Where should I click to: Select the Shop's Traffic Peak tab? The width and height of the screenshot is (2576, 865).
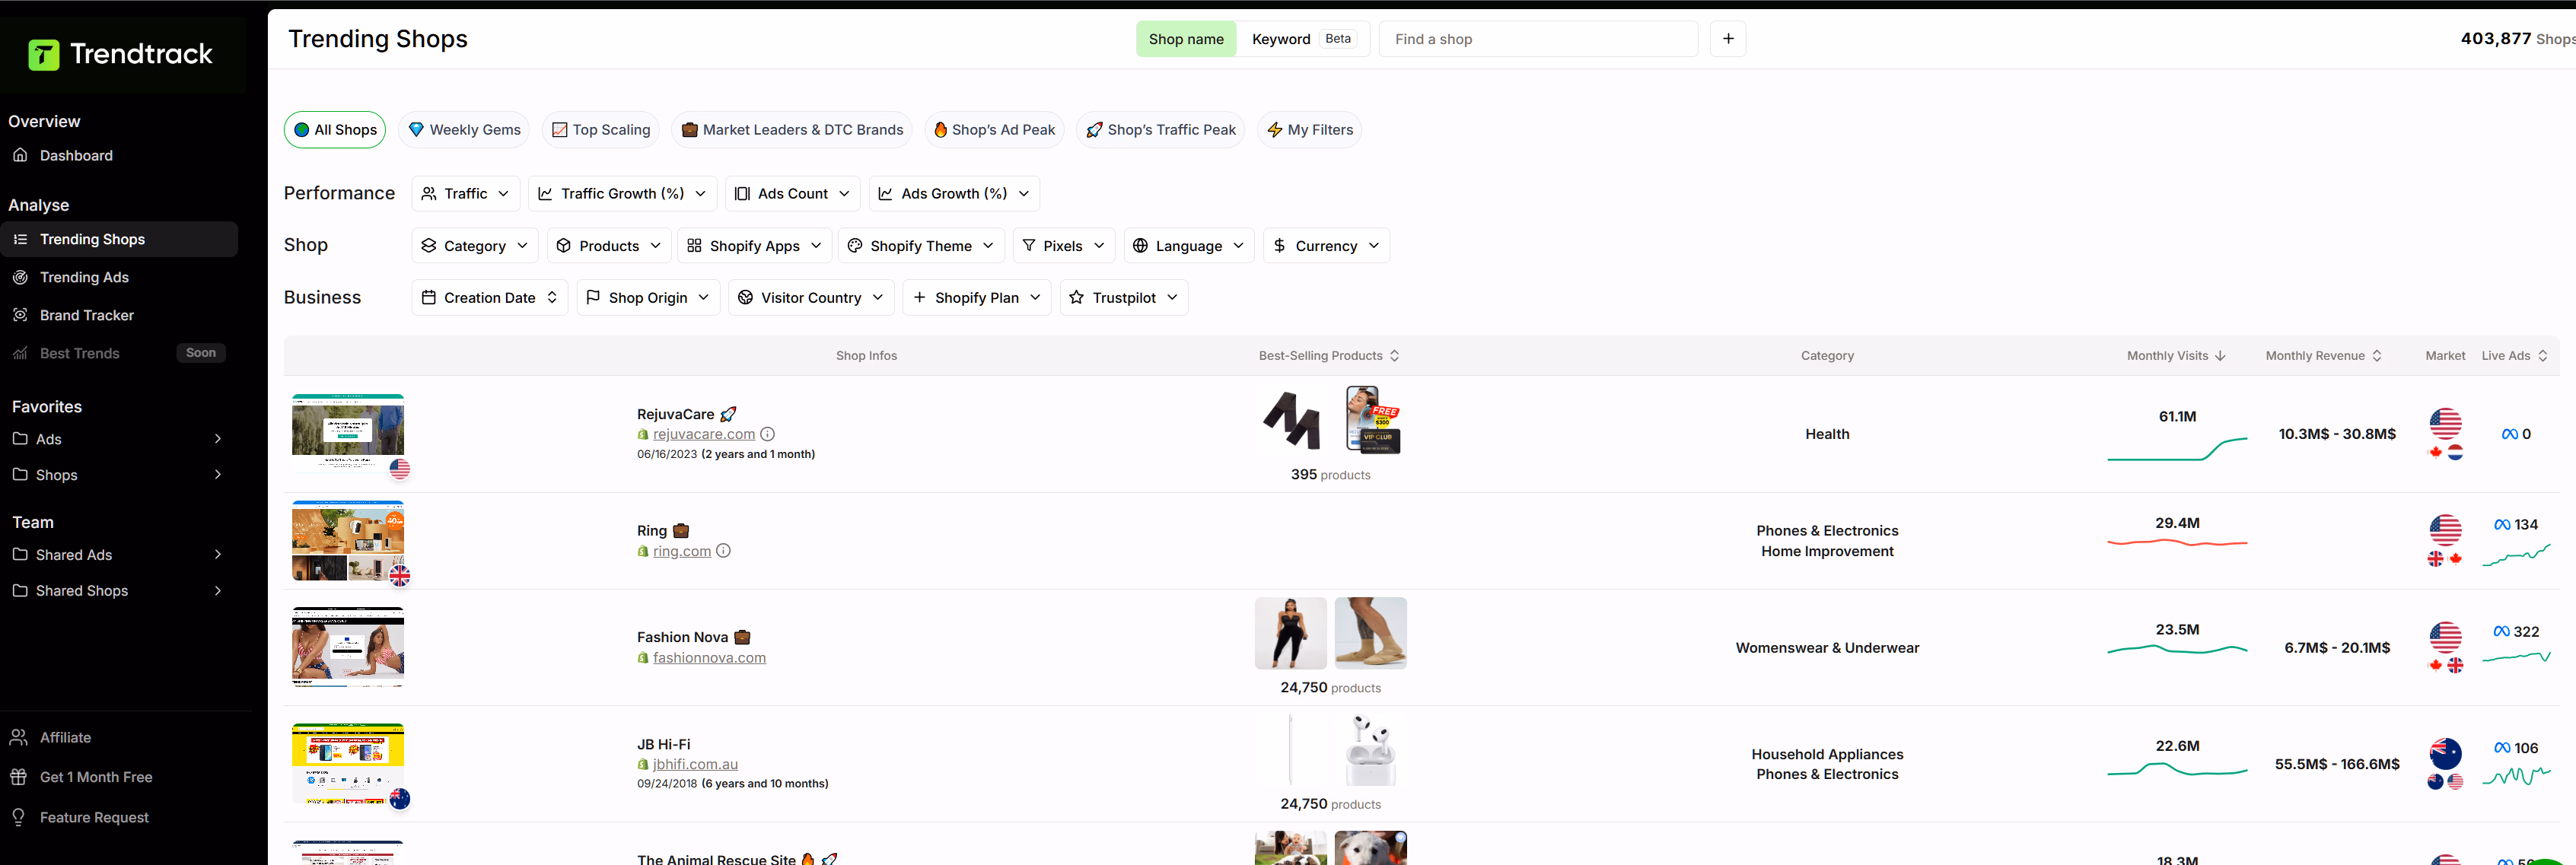click(x=1161, y=130)
